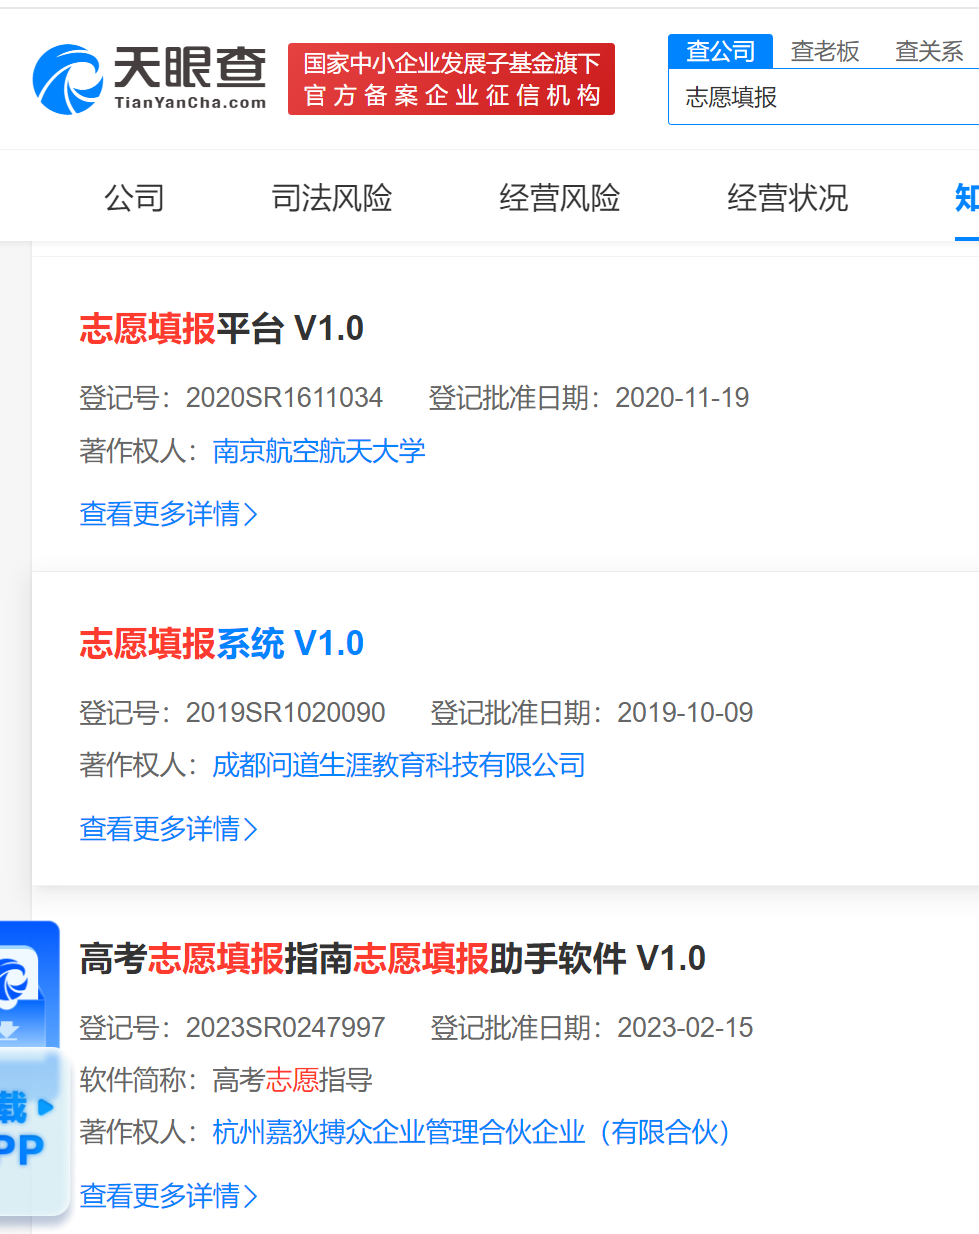The image size is (979, 1234).
Task: Open the 经营状况 tab
Action: 787,197
